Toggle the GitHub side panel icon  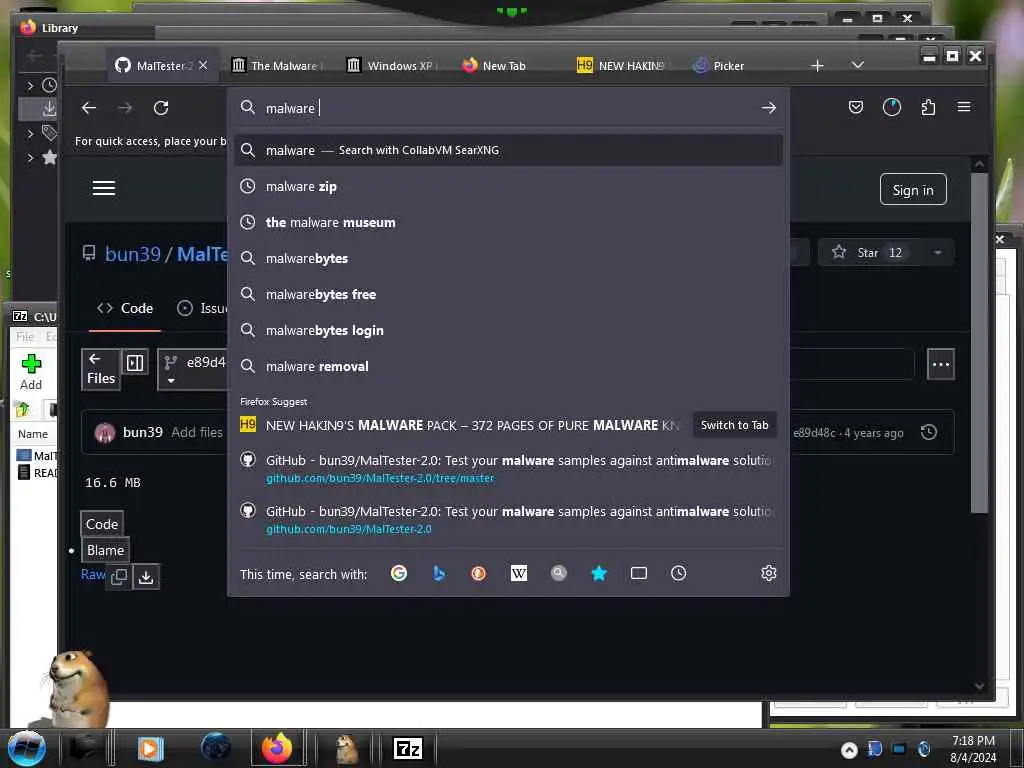click(135, 363)
